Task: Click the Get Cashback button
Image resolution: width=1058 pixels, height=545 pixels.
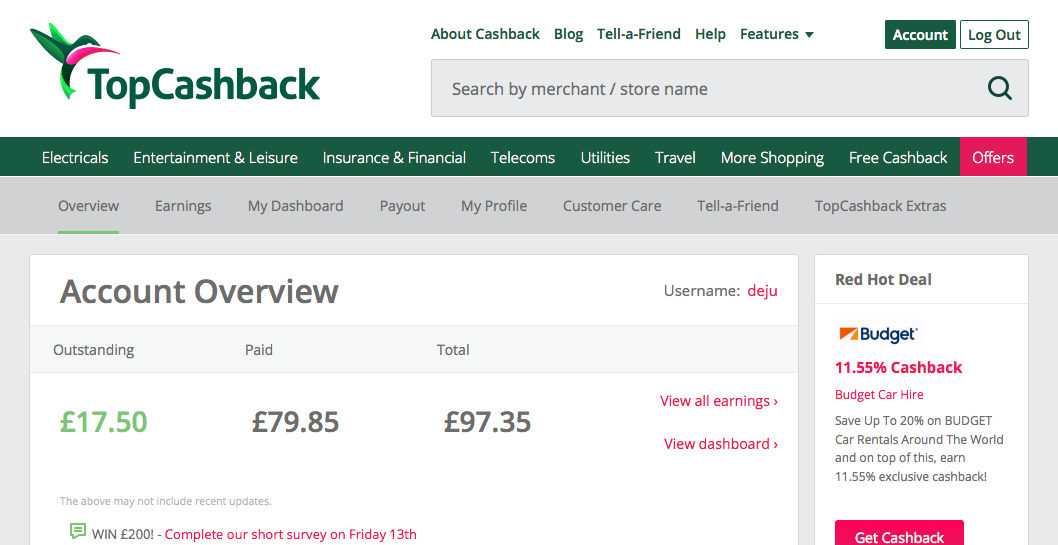Action: pos(899,533)
